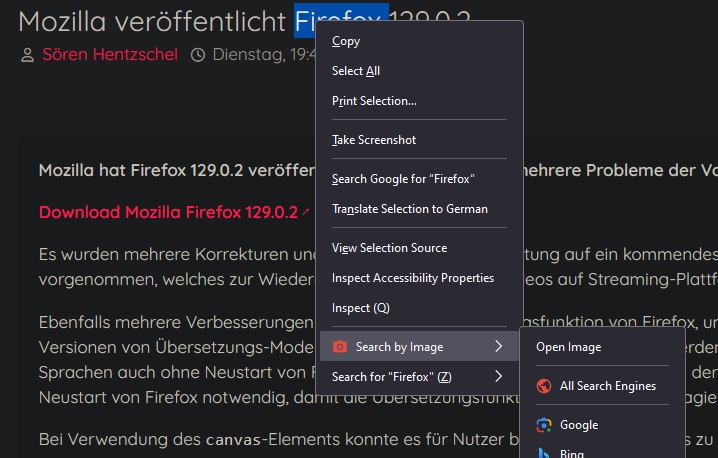
Task: Select Inspect Accessibility Properties
Action: (413, 278)
